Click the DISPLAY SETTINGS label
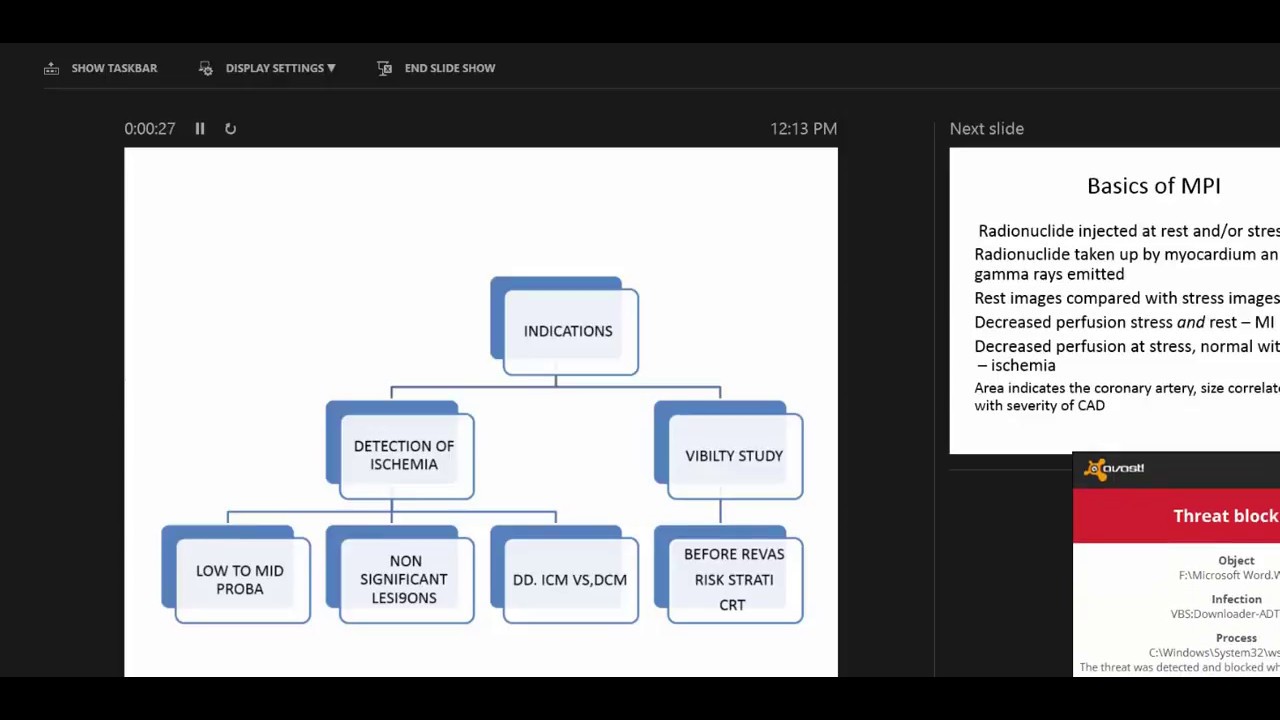 (274, 68)
